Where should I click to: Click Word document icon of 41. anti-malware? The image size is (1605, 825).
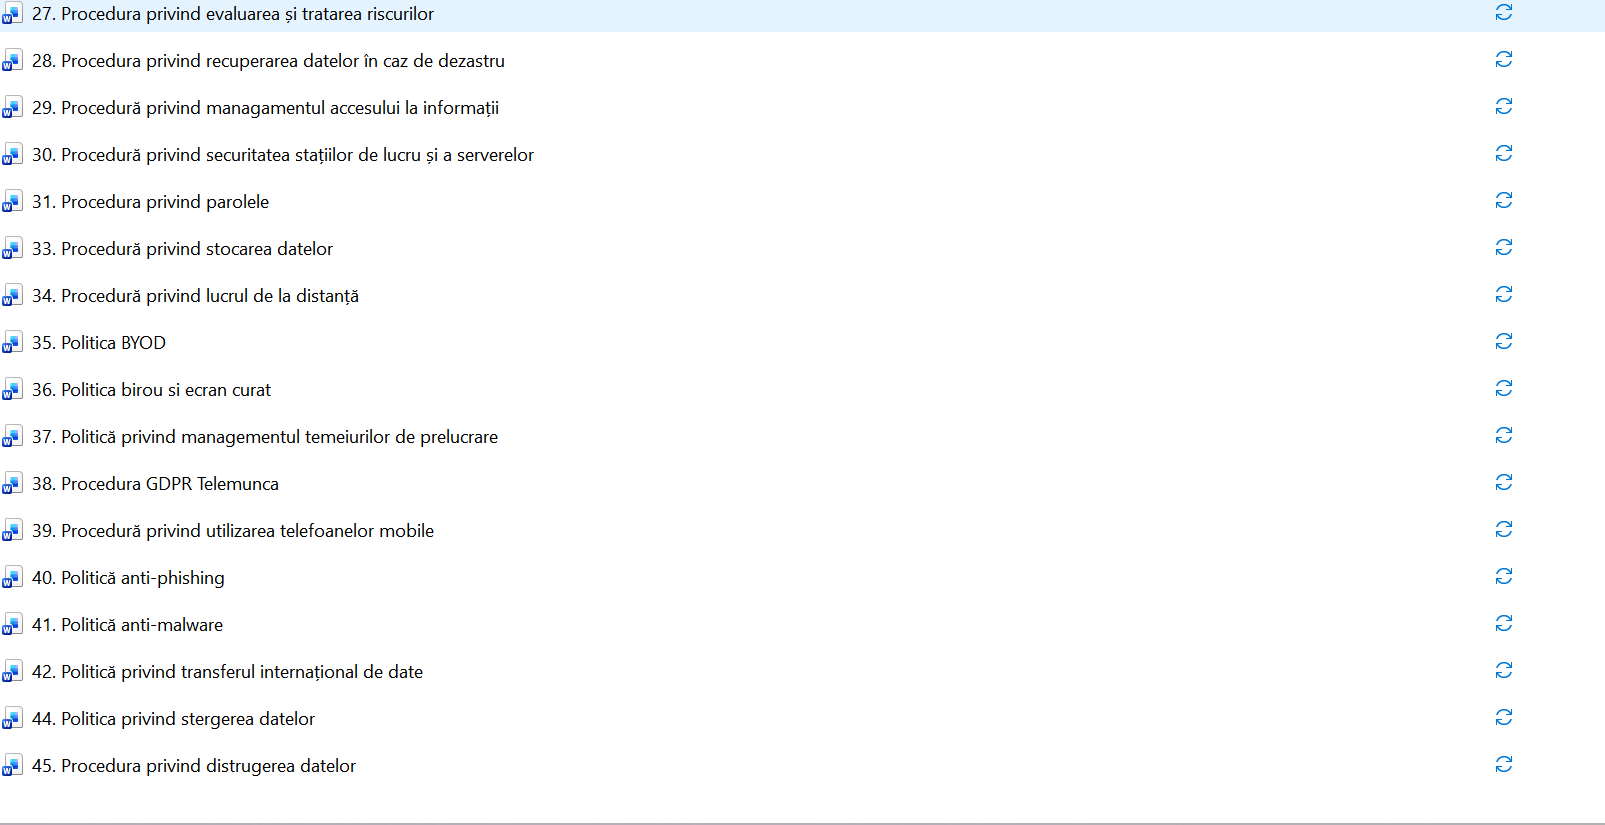pos(12,625)
